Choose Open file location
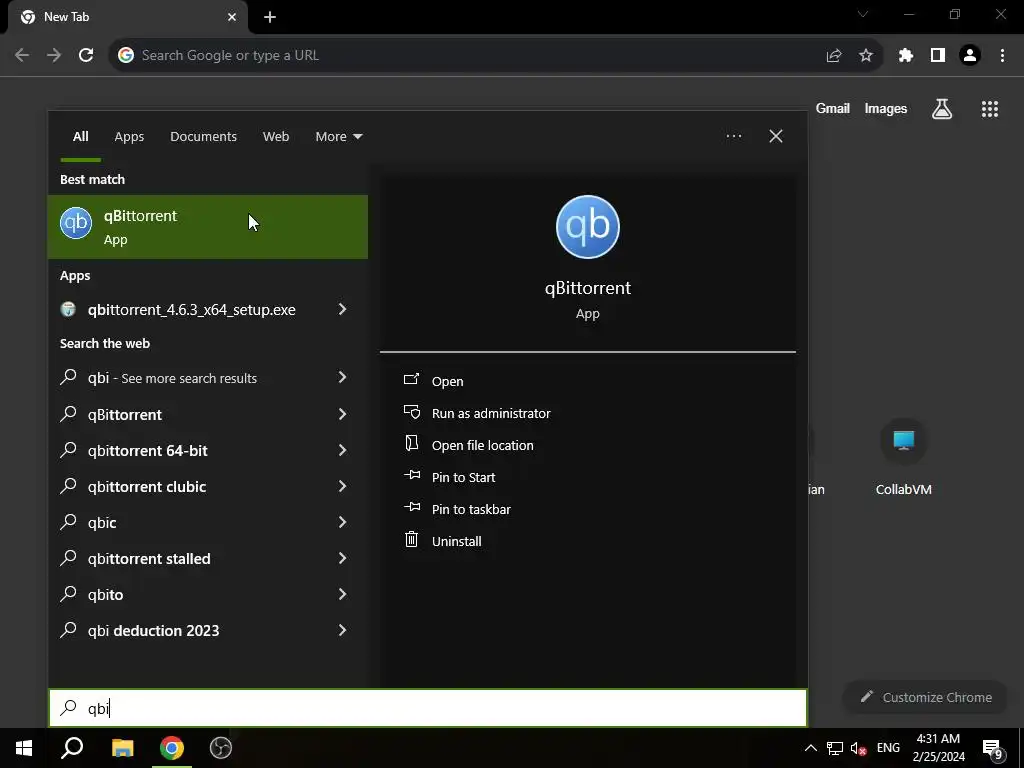The image size is (1024, 768). tap(483, 445)
